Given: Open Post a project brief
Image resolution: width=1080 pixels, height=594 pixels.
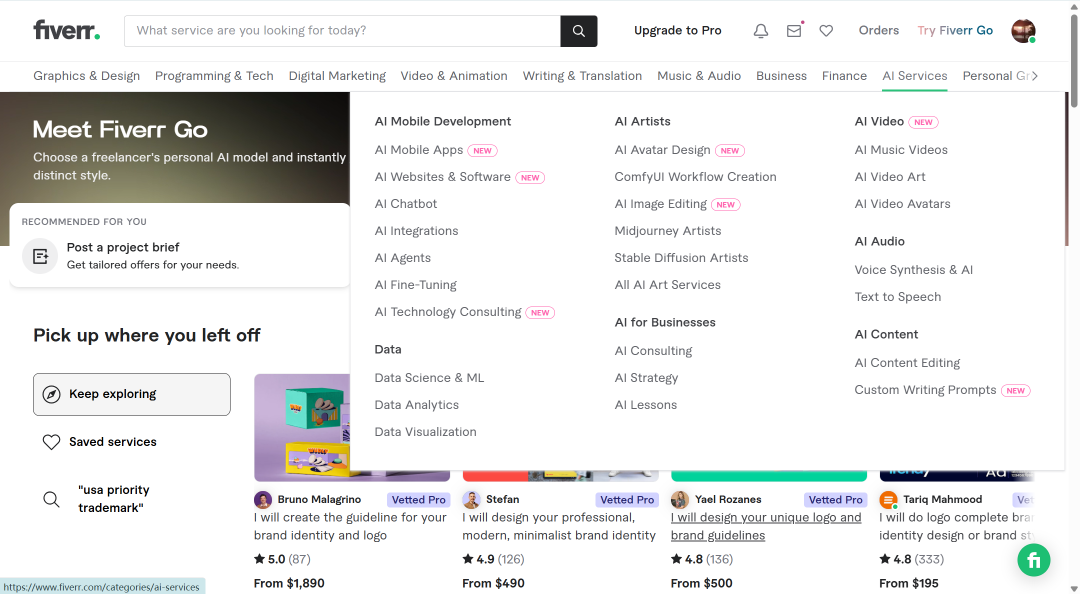Looking at the screenshot, I should click(123, 247).
